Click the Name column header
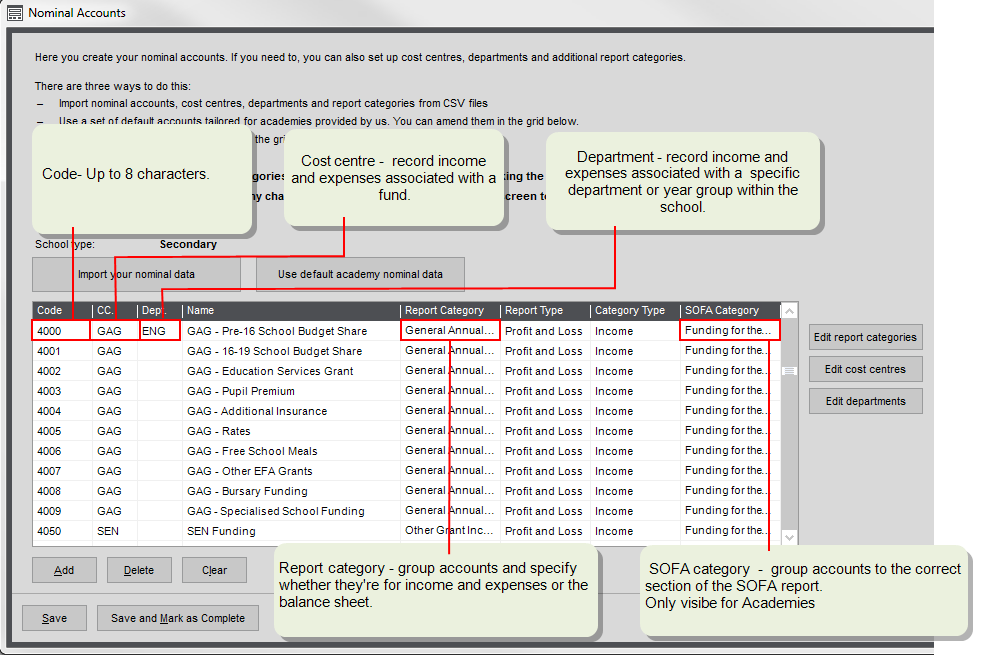Image resolution: width=983 pixels, height=655 pixels. pos(291,310)
